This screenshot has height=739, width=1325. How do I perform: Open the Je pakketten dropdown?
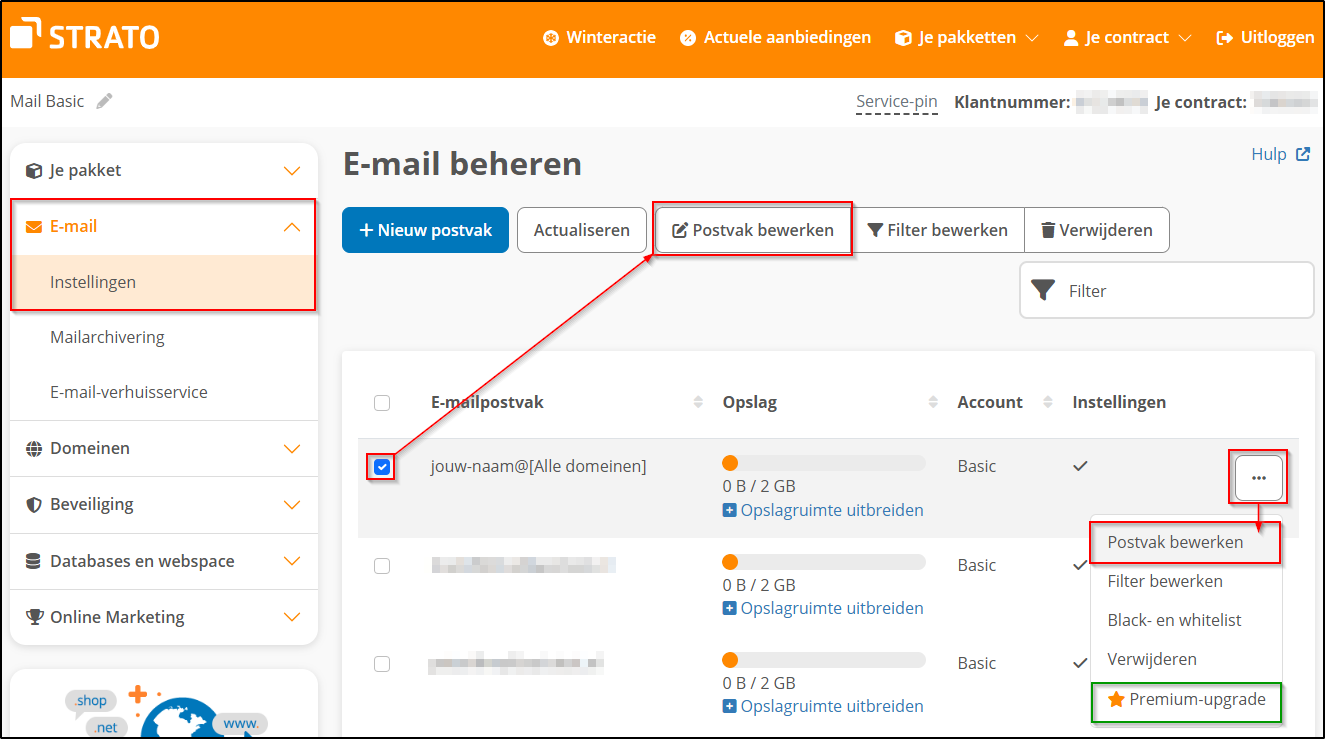coord(966,37)
